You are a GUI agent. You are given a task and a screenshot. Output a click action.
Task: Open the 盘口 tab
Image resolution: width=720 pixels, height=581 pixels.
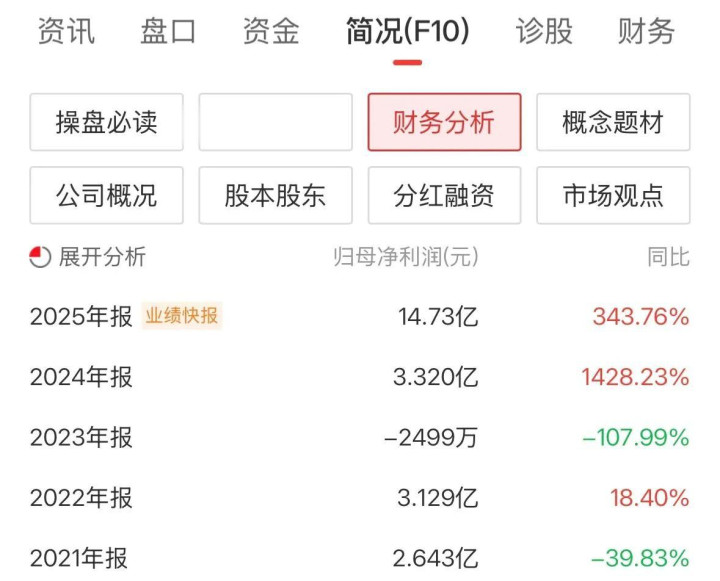point(168,32)
